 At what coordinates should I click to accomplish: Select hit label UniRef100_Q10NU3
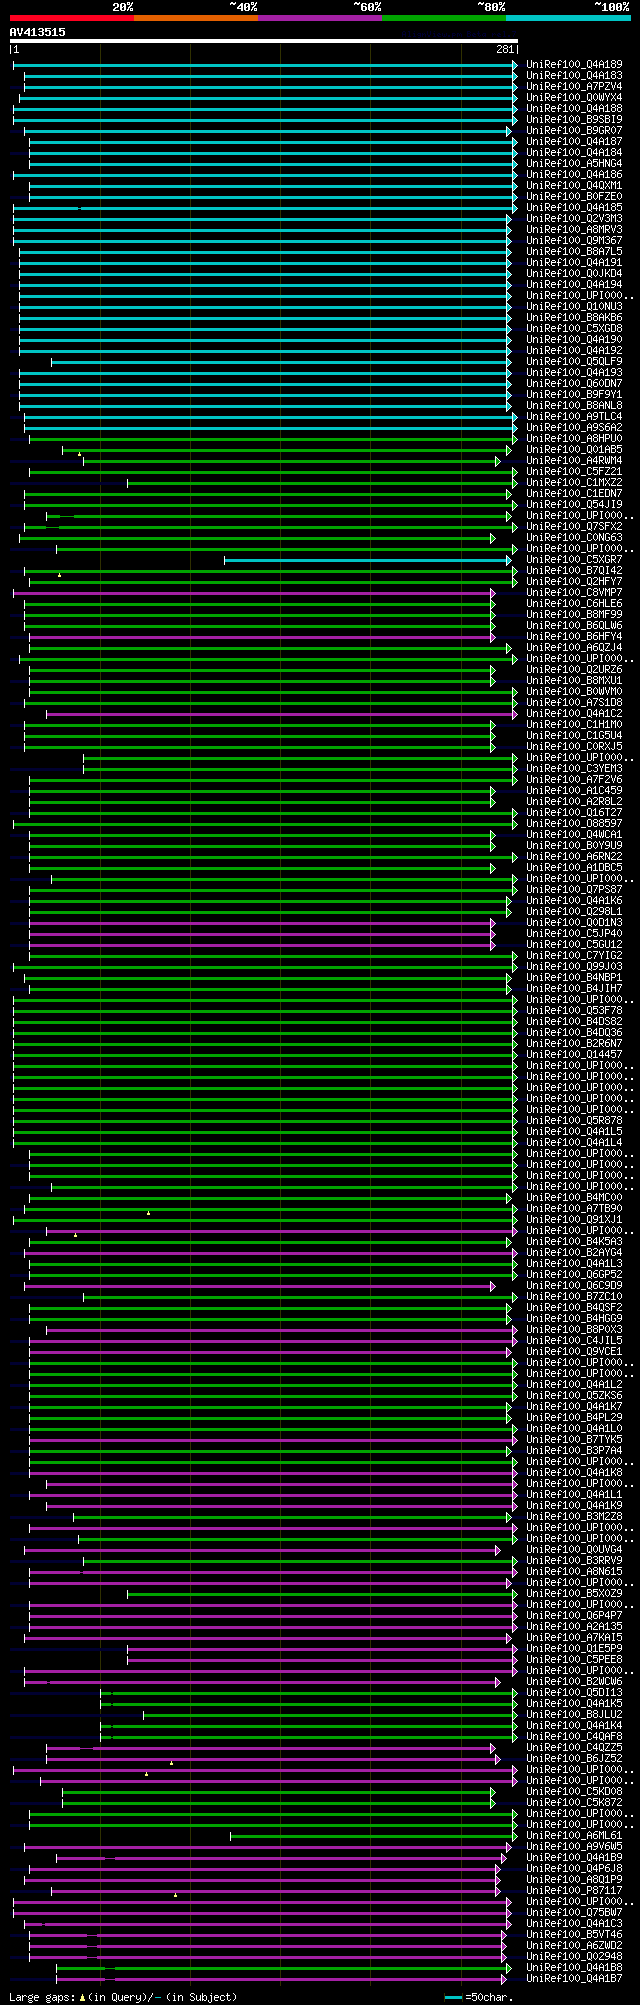pos(574,307)
